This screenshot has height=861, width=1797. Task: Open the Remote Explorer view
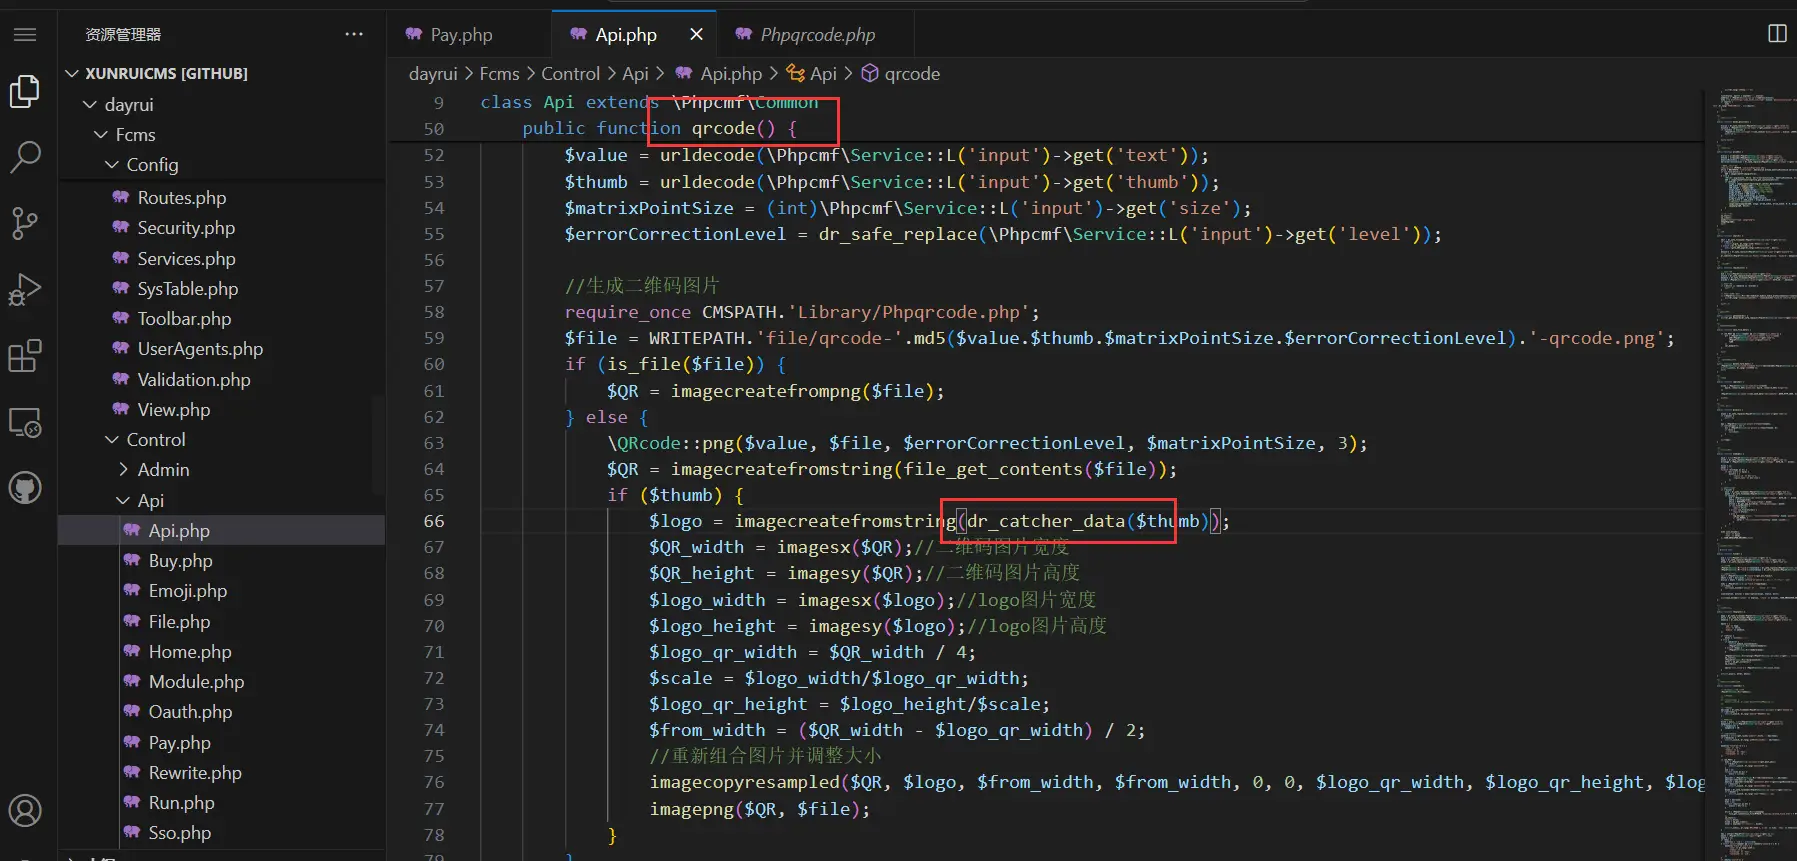25,422
